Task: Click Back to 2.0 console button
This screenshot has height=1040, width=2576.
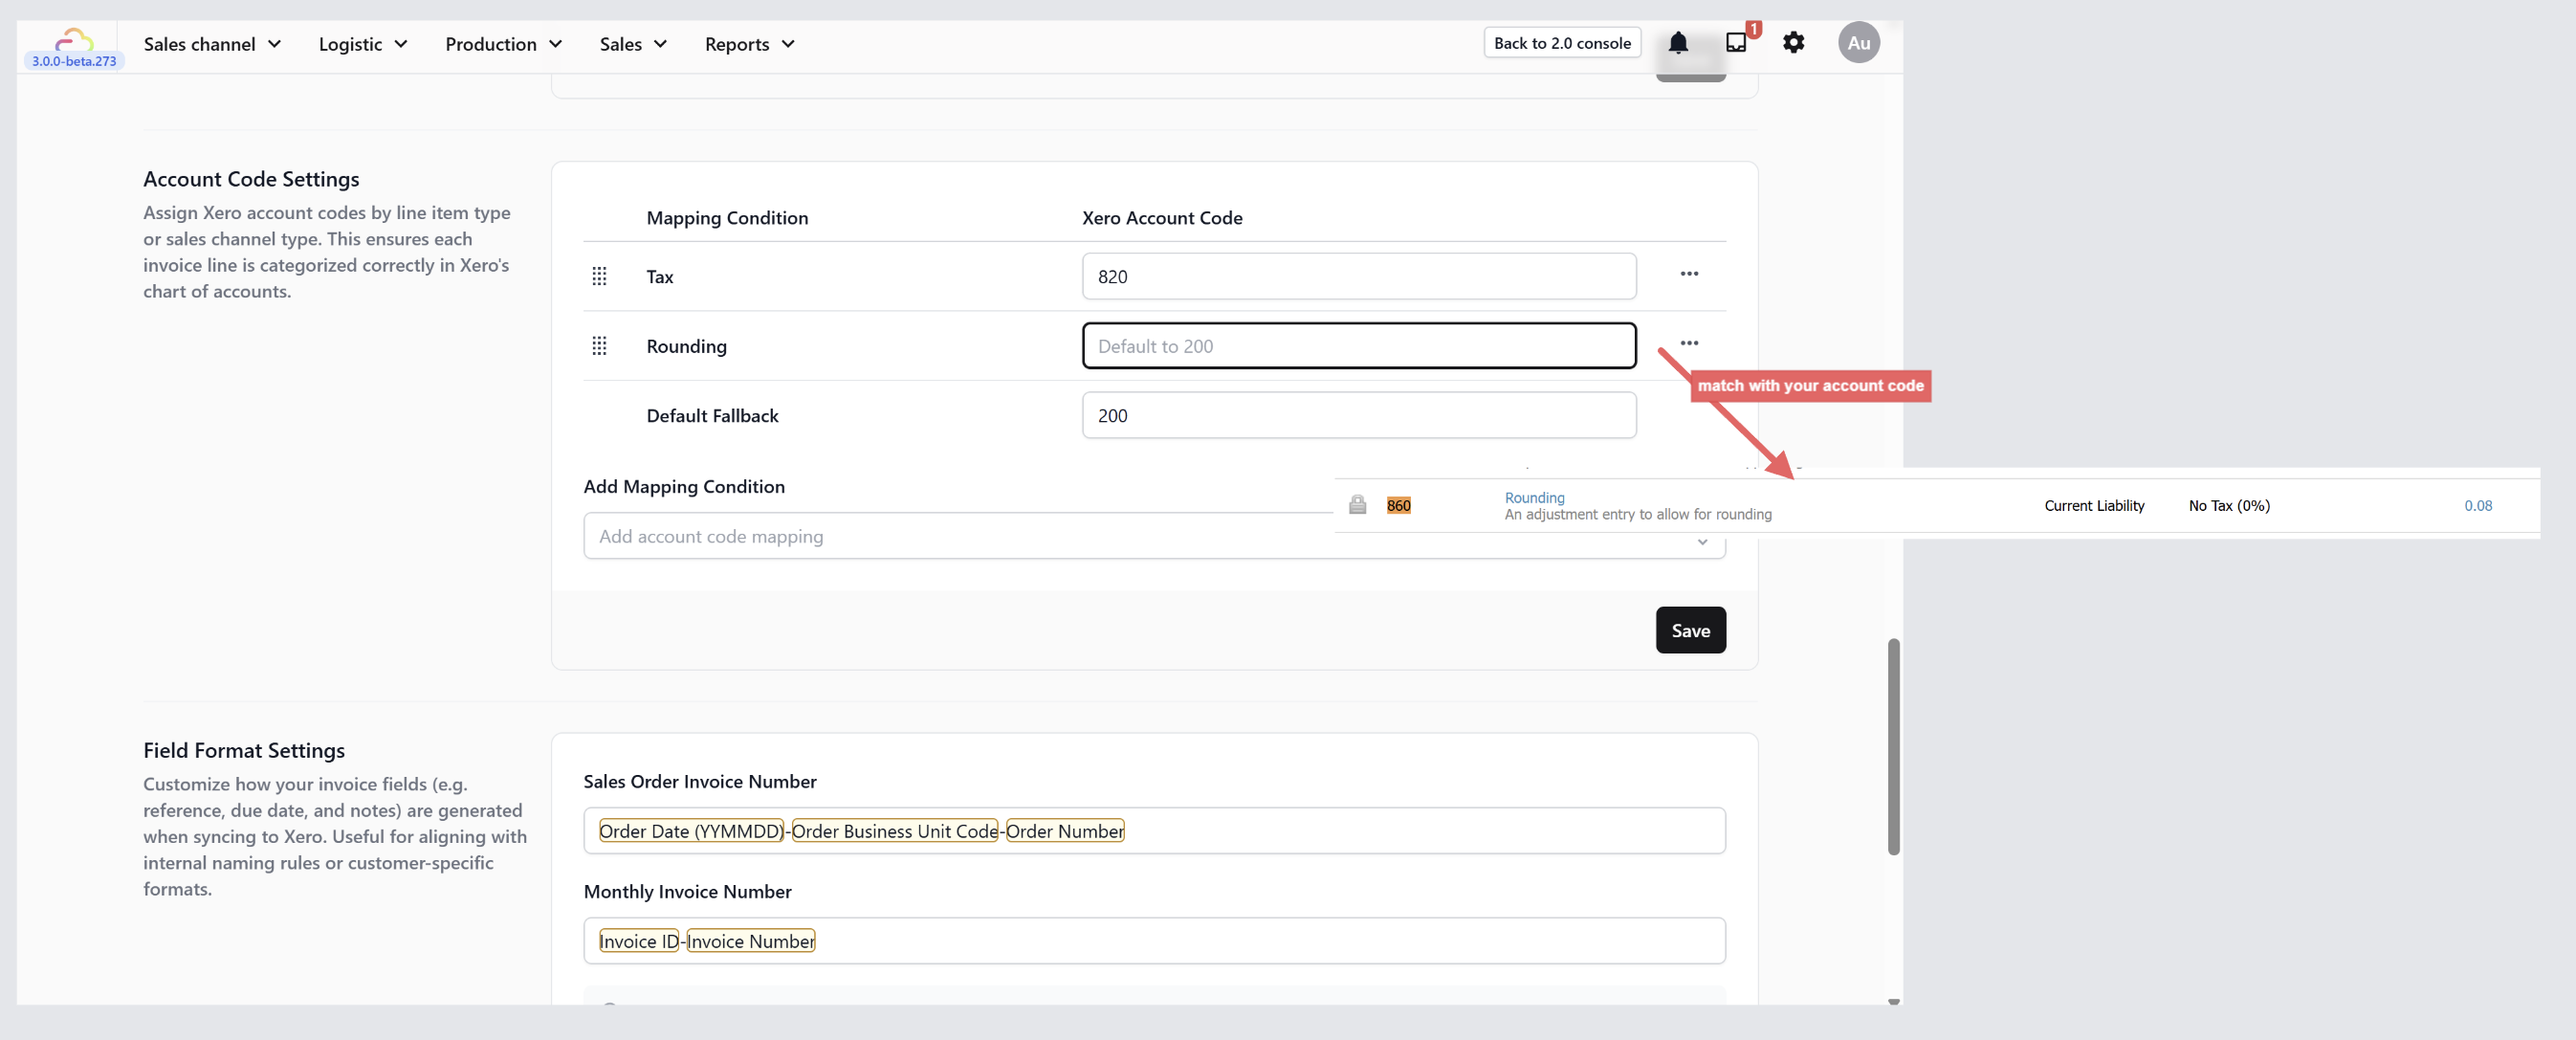Action: [1561, 43]
